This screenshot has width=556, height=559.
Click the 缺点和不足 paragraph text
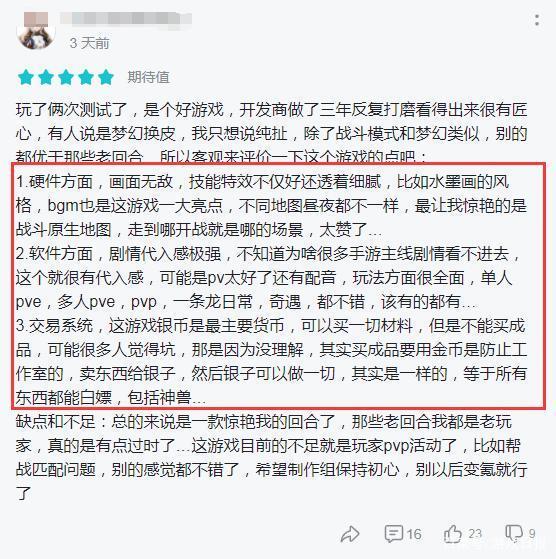[271, 457]
